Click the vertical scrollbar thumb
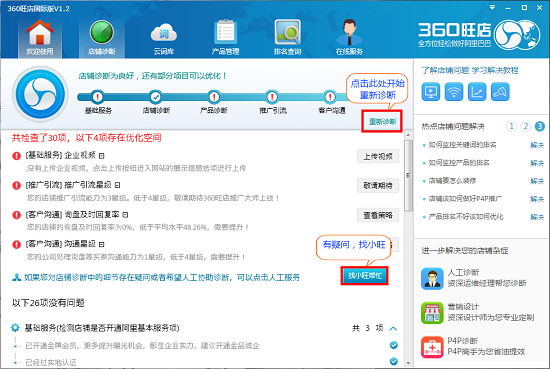The image size is (550, 369). (x=408, y=176)
